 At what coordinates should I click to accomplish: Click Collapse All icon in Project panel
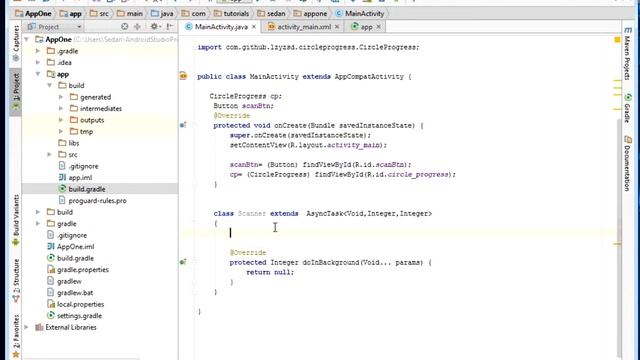point(137,27)
